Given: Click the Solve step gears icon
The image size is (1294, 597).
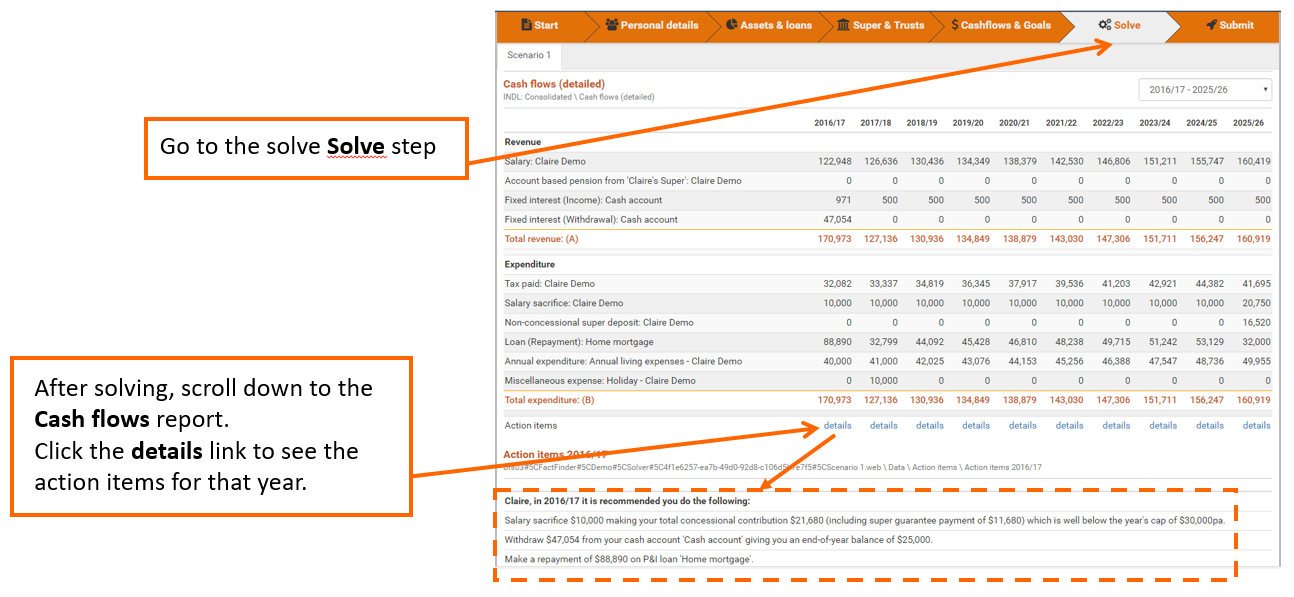Looking at the screenshot, I should tap(1104, 25).
